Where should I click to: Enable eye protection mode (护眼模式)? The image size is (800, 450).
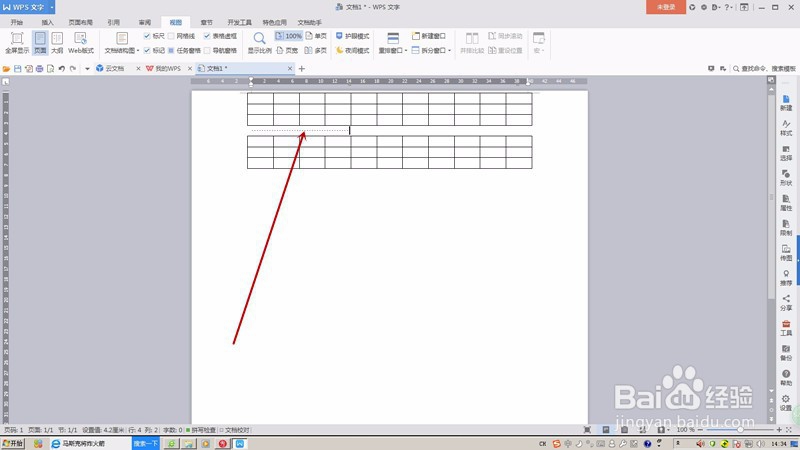pos(352,36)
